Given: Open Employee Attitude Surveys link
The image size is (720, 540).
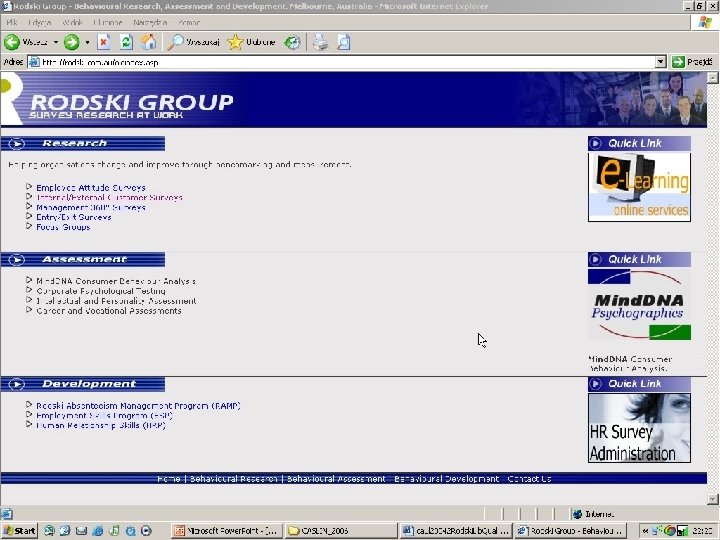Looking at the screenshot, I should [91, 187].
